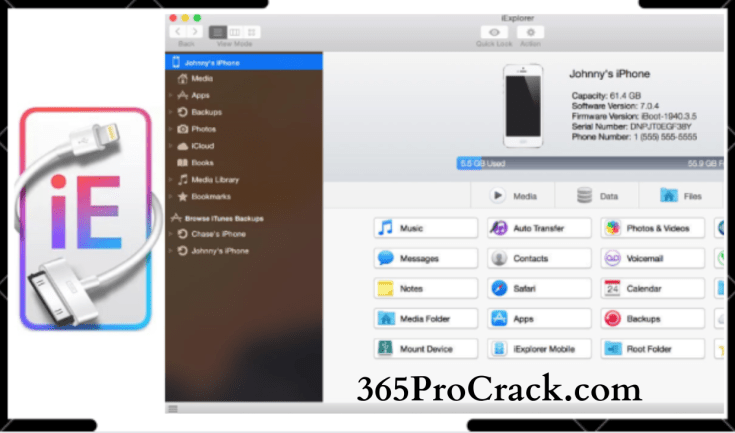Switch to column view mode
Screen dimensions: 735x433
234,32
